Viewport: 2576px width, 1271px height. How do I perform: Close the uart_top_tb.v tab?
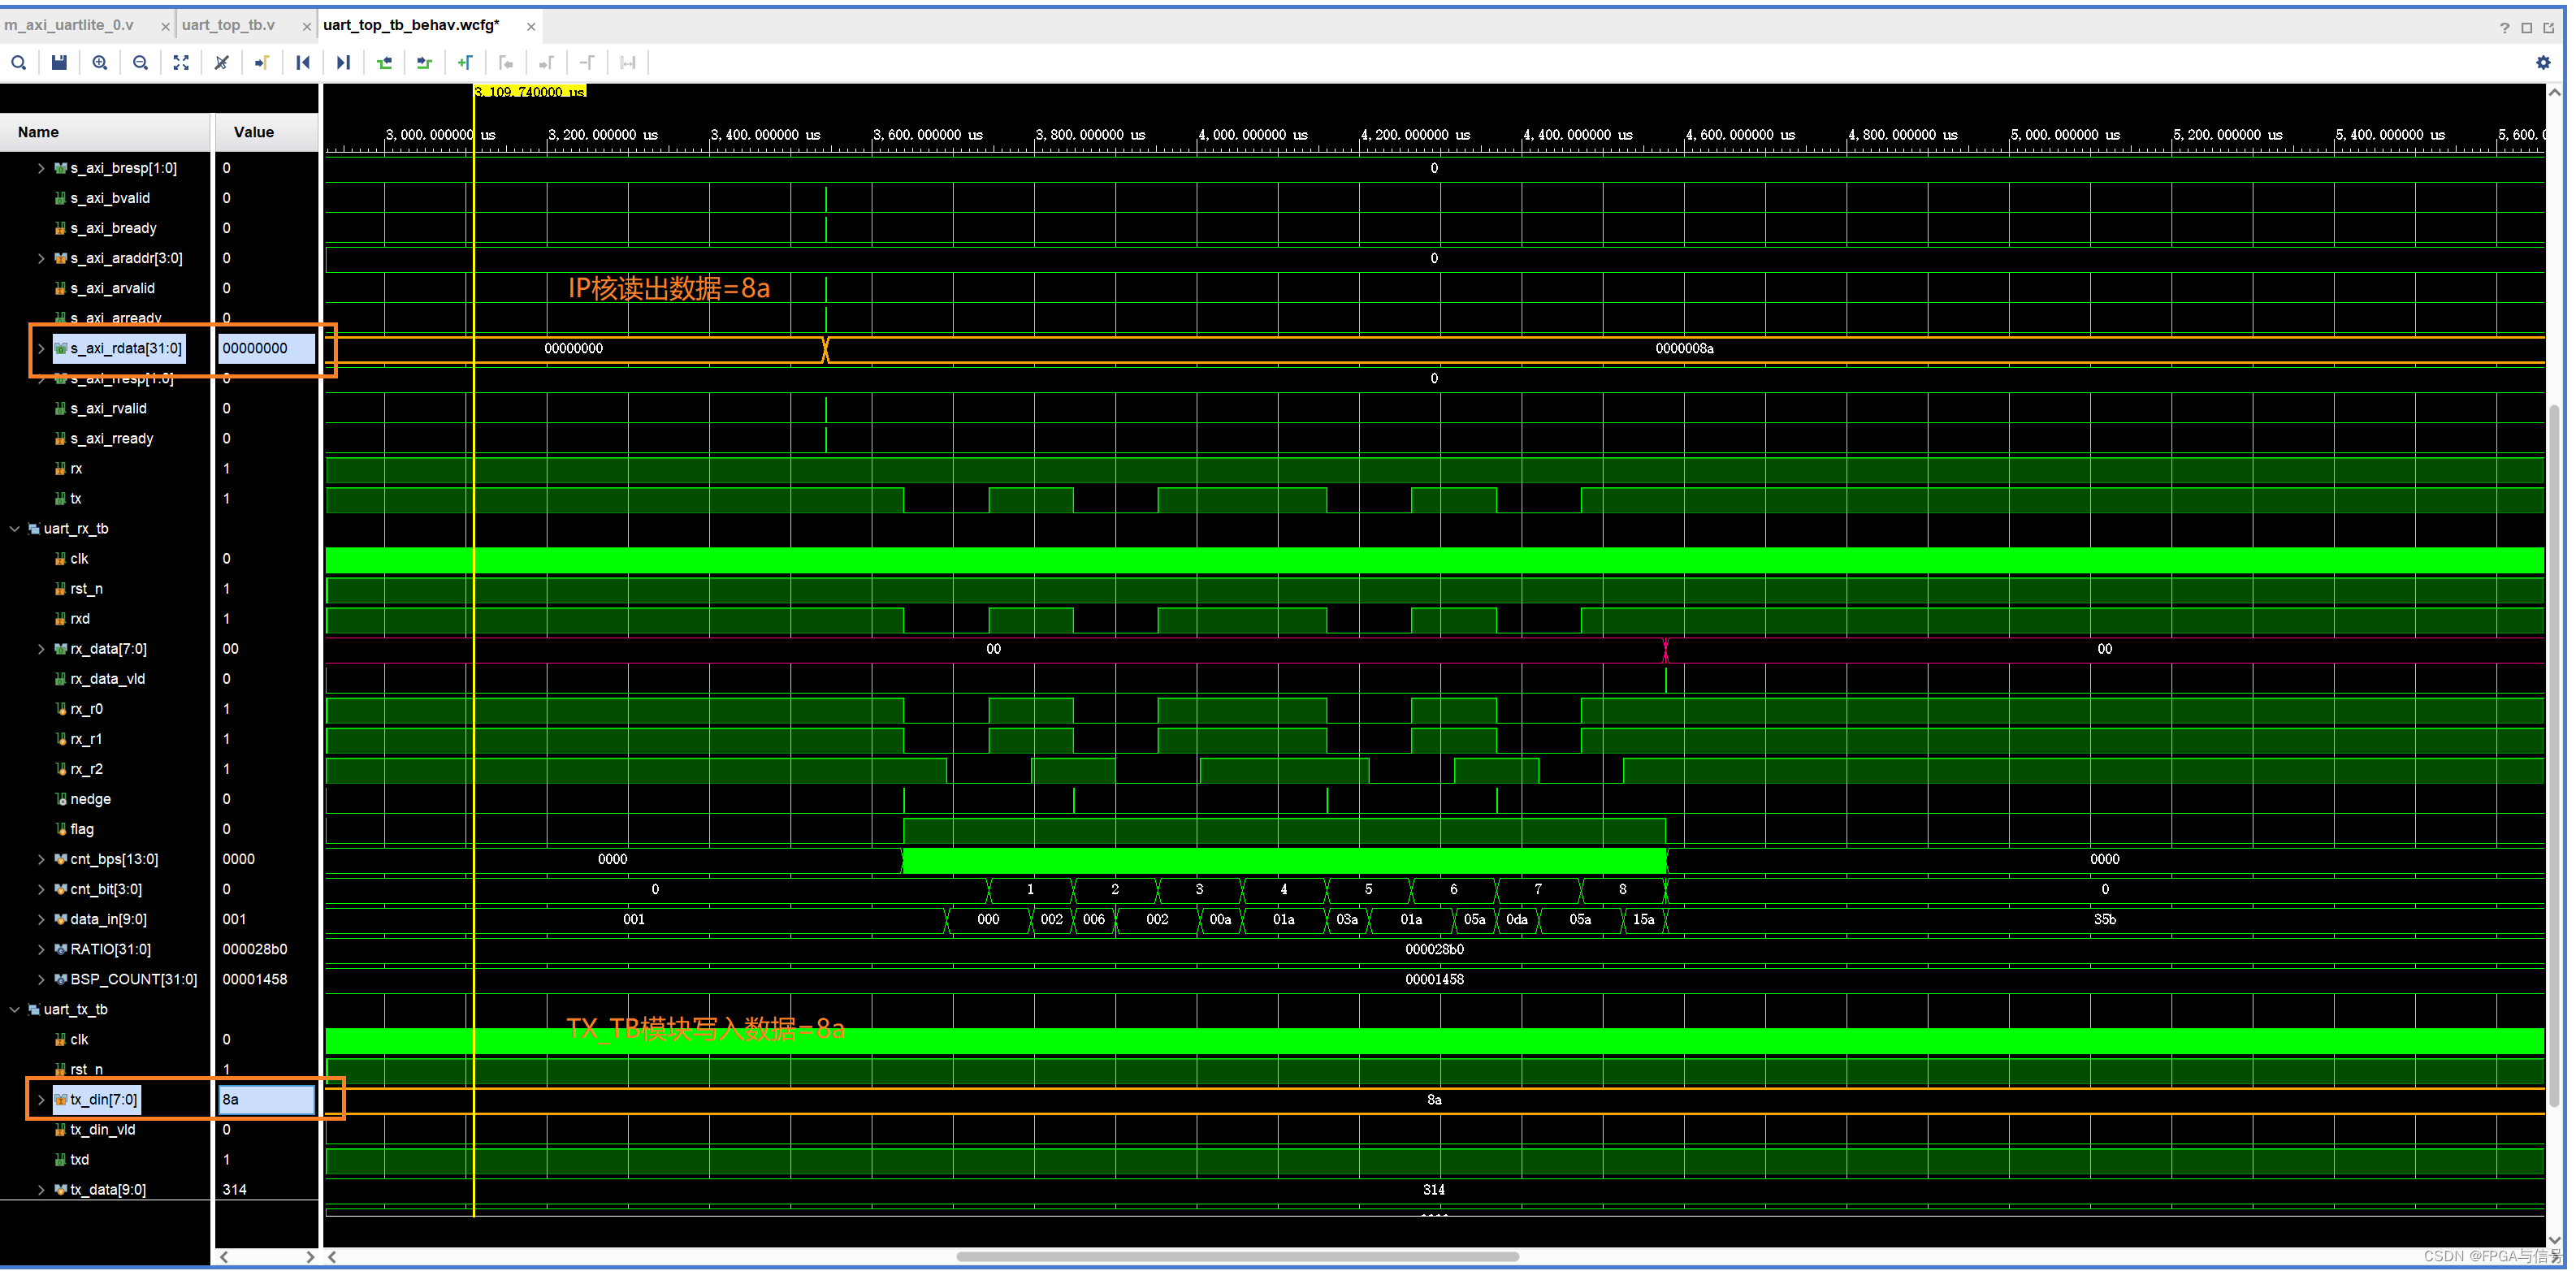click(307, 27)
